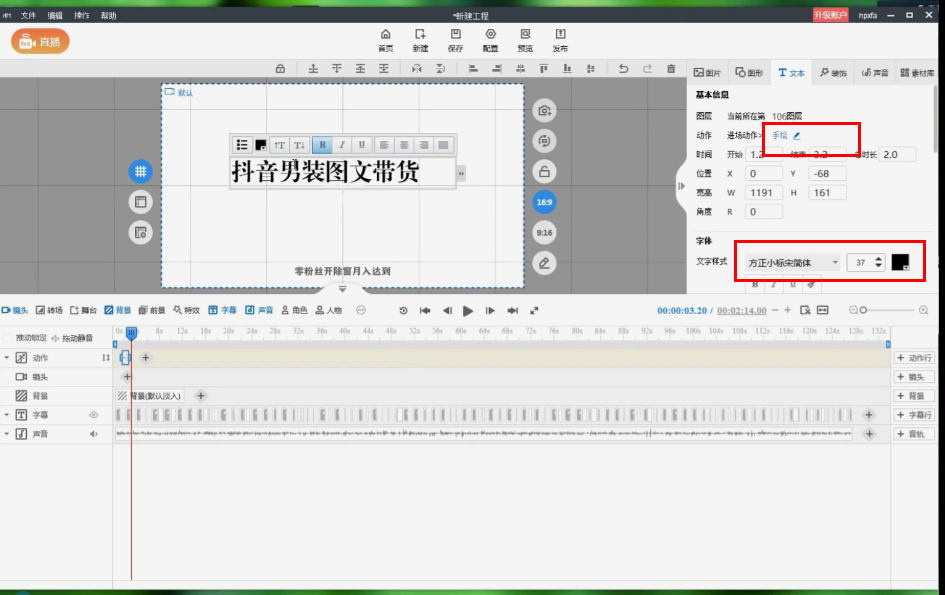
Task: Toggle bold in floating text toolbar
Action: pyautogui.click(x=322, y=145)
